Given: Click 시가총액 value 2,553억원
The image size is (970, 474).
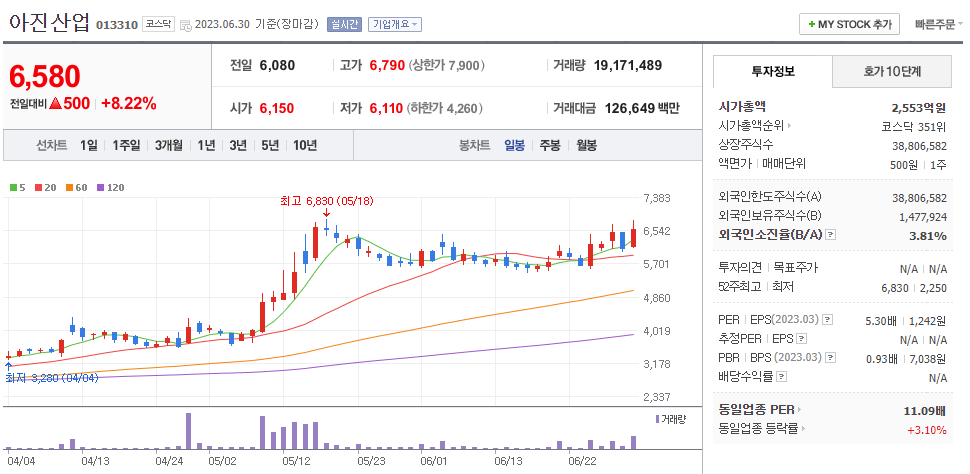Looking at the screenshot, I should coord(919,108).
